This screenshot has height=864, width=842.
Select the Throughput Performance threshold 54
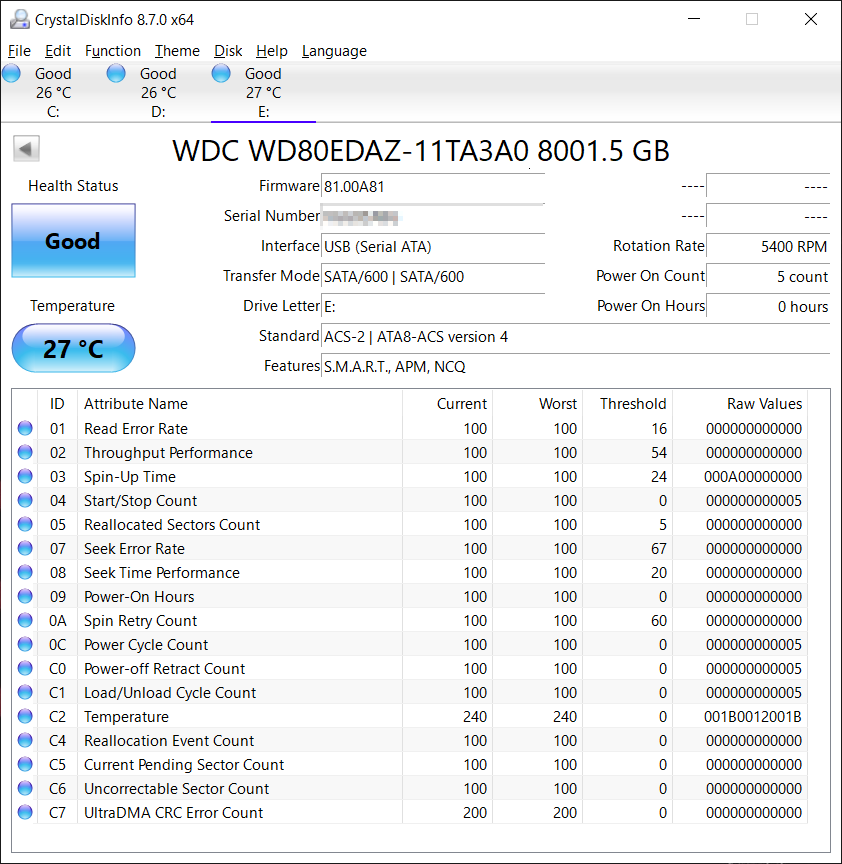point(659,453)
